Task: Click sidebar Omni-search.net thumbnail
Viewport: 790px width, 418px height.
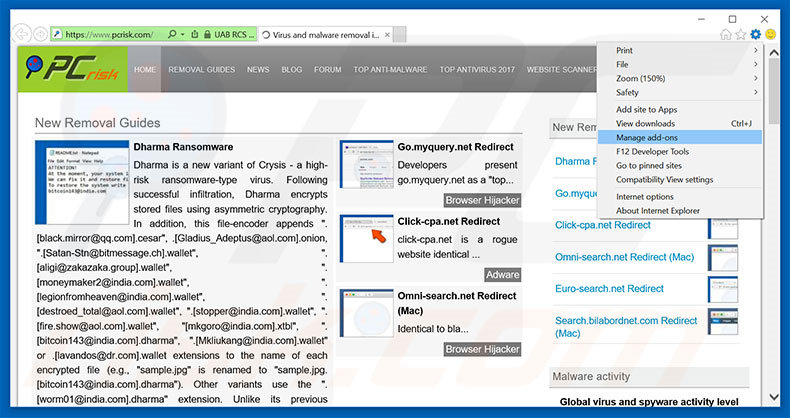Action: (x=723, y=258)
